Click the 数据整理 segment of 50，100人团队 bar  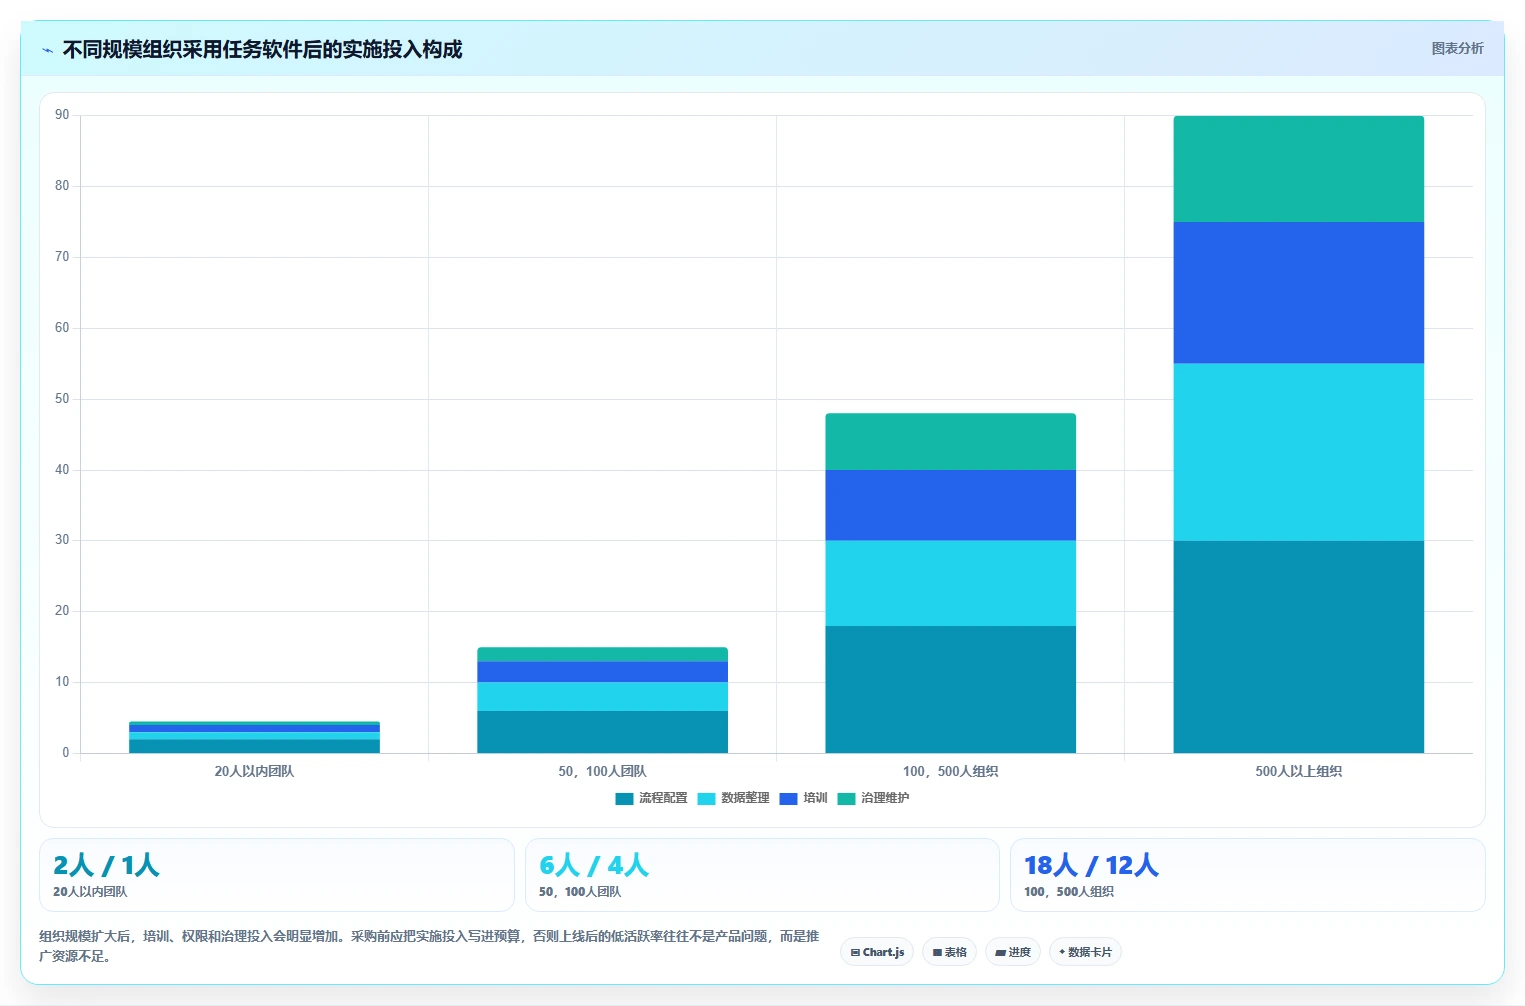coord(602,696)
